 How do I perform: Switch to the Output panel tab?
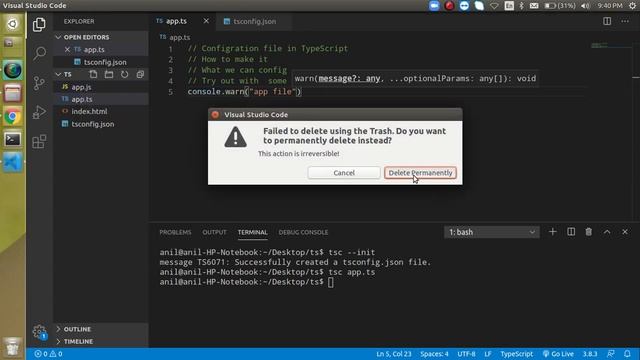214,232
